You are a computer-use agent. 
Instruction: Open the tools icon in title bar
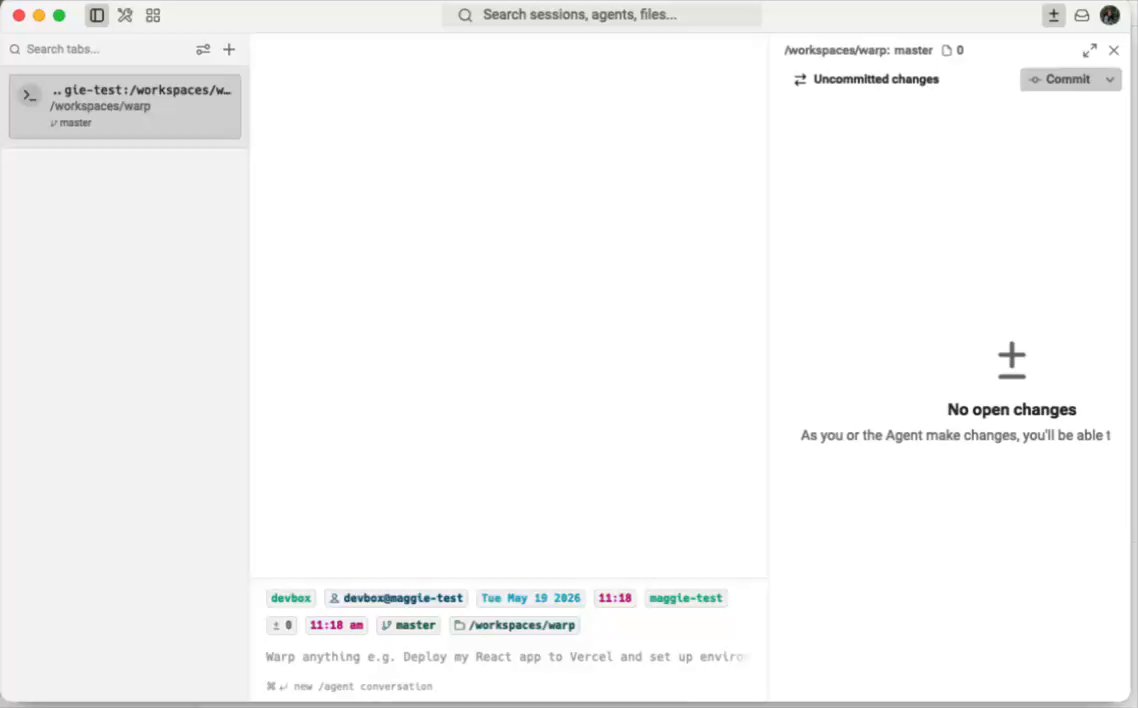click(x=125, y=15)
